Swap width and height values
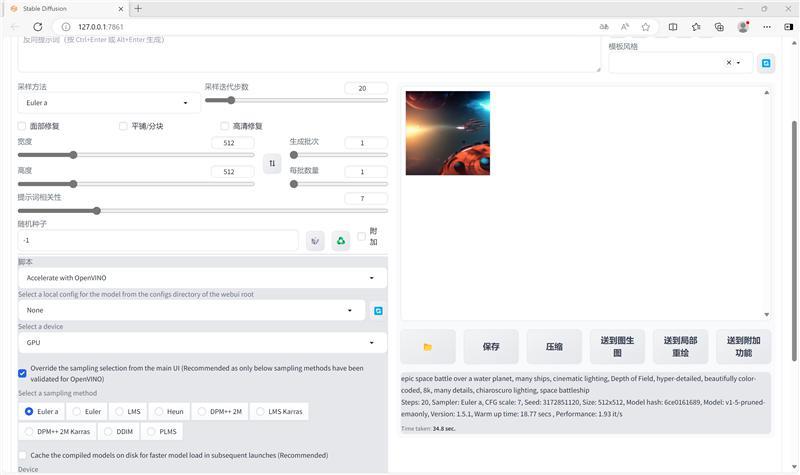Image resolution: width=800 pixels, height=475 pixels. click(x=272, y=163)
